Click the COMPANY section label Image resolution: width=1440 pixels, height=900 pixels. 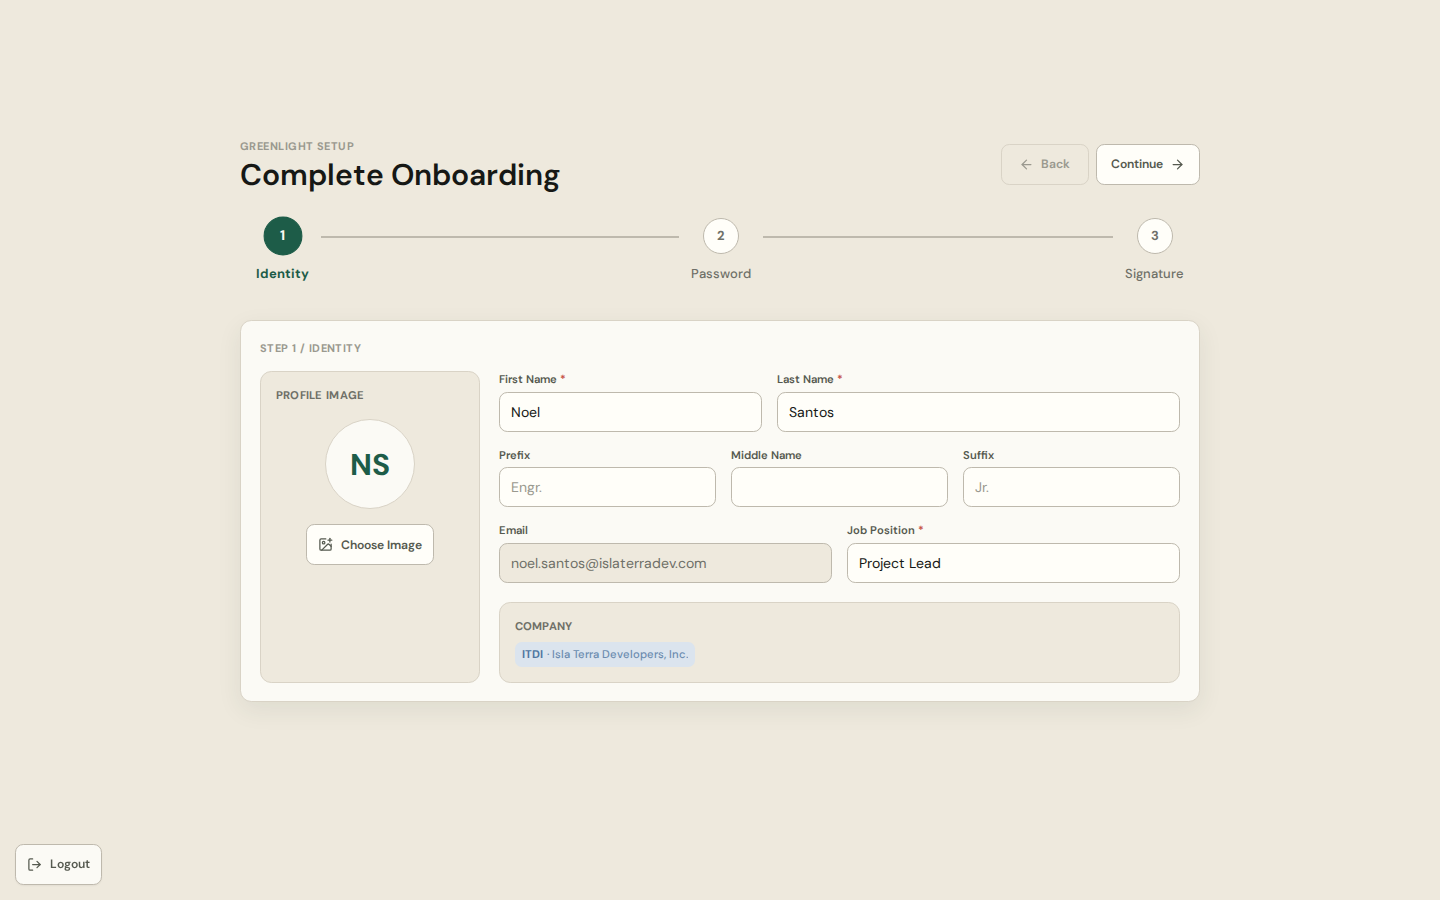(x=544, y=626)
